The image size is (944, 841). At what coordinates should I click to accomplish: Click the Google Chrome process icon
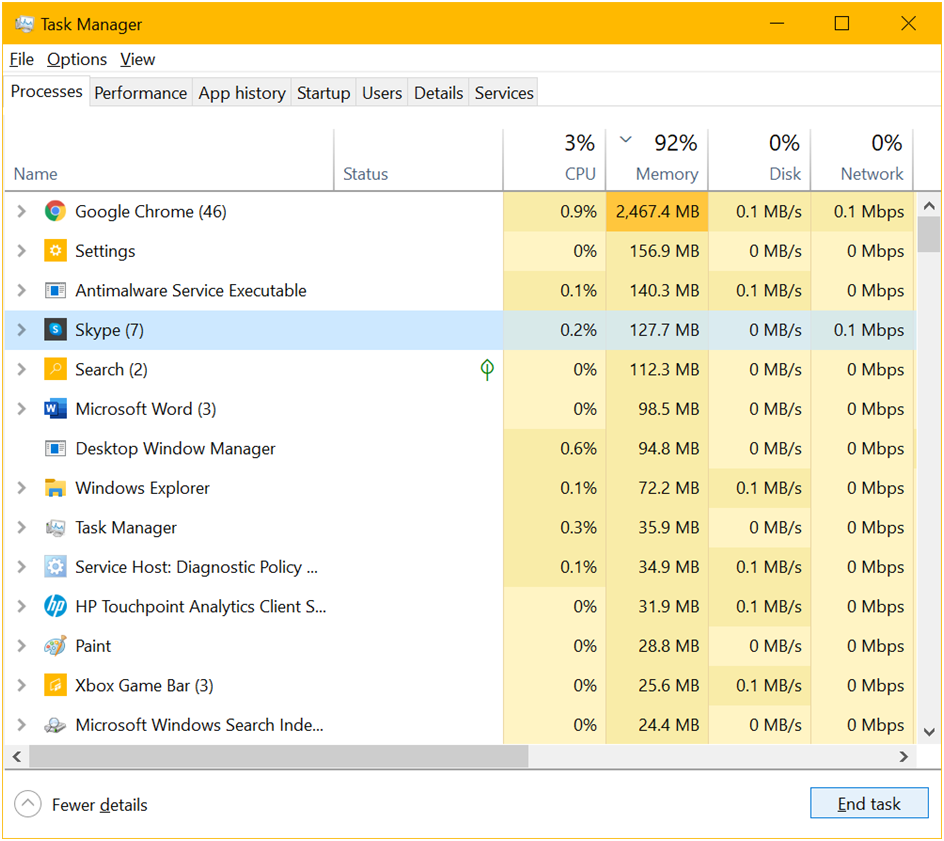click(55, 211)
